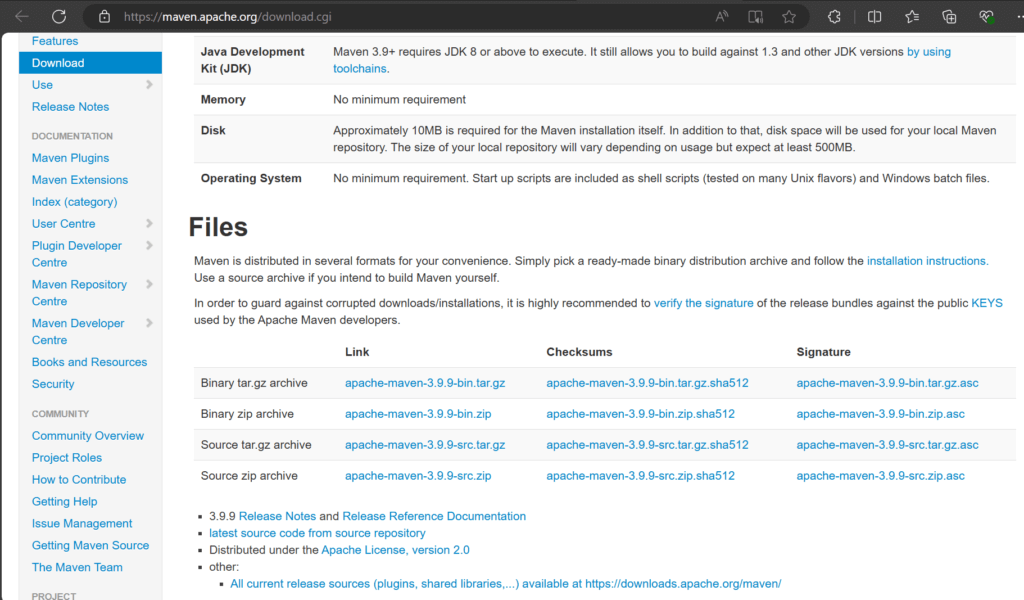1024x600 pixels.
Task: Follow 'by using toolchains' link
Action: pyautogui.click(x=929, y=52)
